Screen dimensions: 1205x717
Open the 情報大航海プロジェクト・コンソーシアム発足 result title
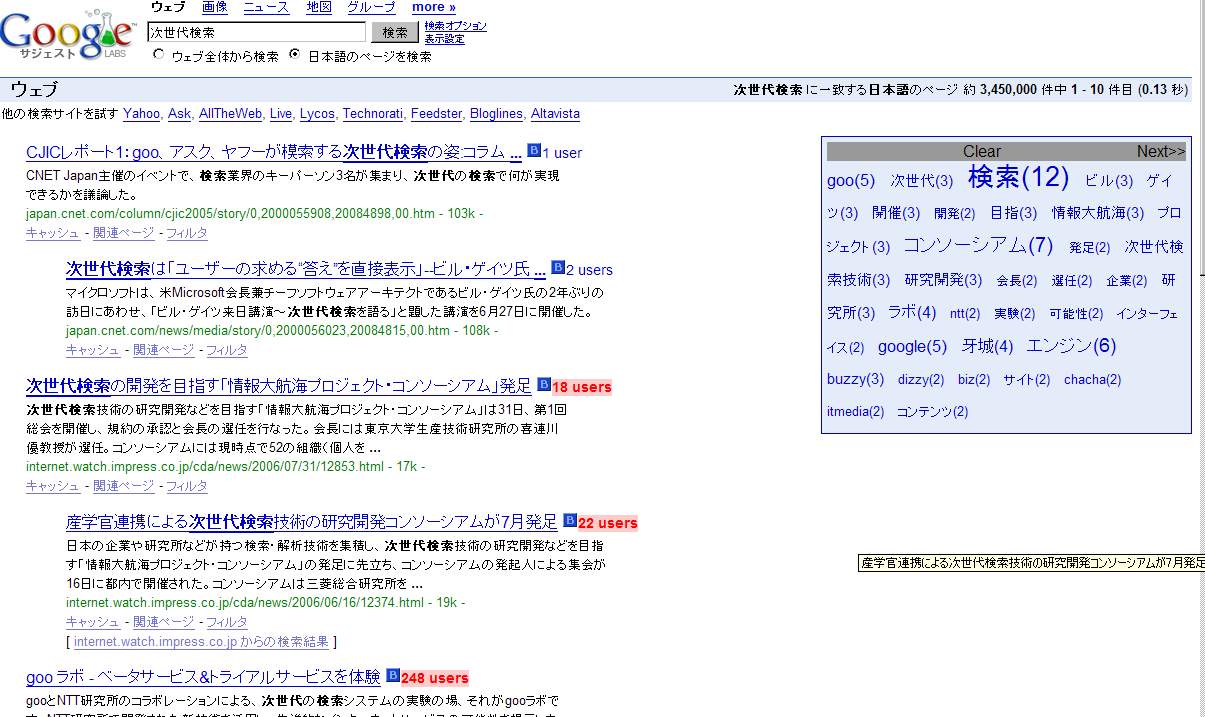tap(279, 386)
